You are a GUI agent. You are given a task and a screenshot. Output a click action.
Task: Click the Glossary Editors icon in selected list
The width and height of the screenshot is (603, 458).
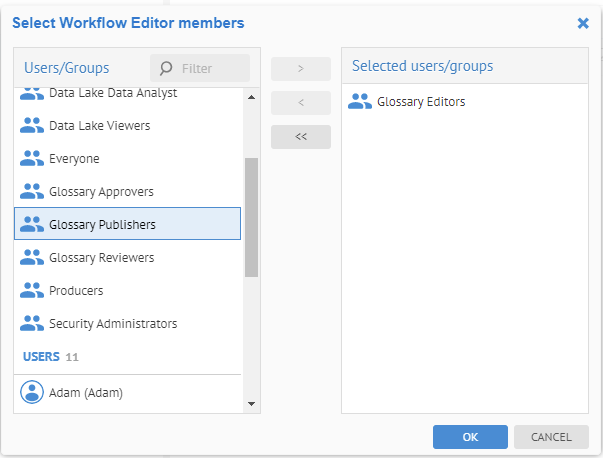pos(360,101)
